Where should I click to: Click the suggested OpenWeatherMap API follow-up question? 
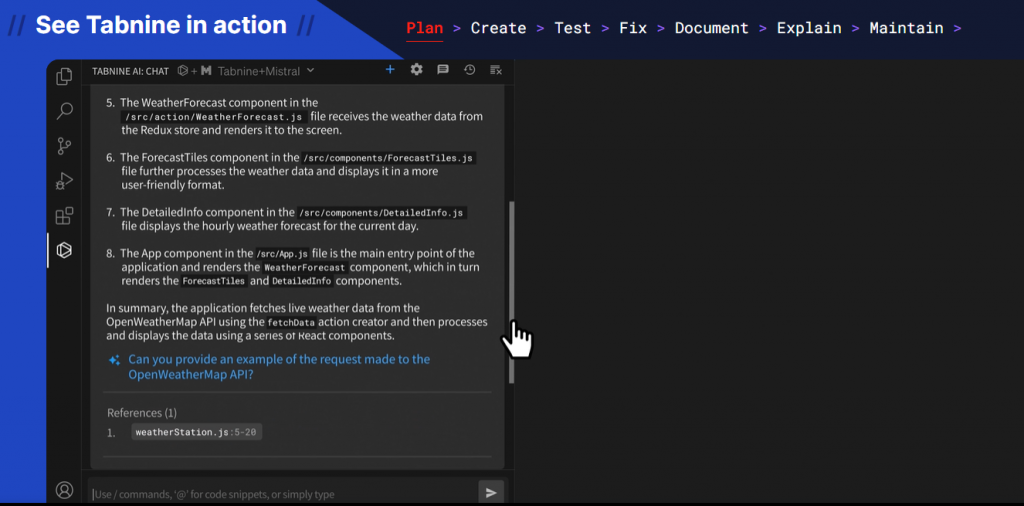point(278,367)
